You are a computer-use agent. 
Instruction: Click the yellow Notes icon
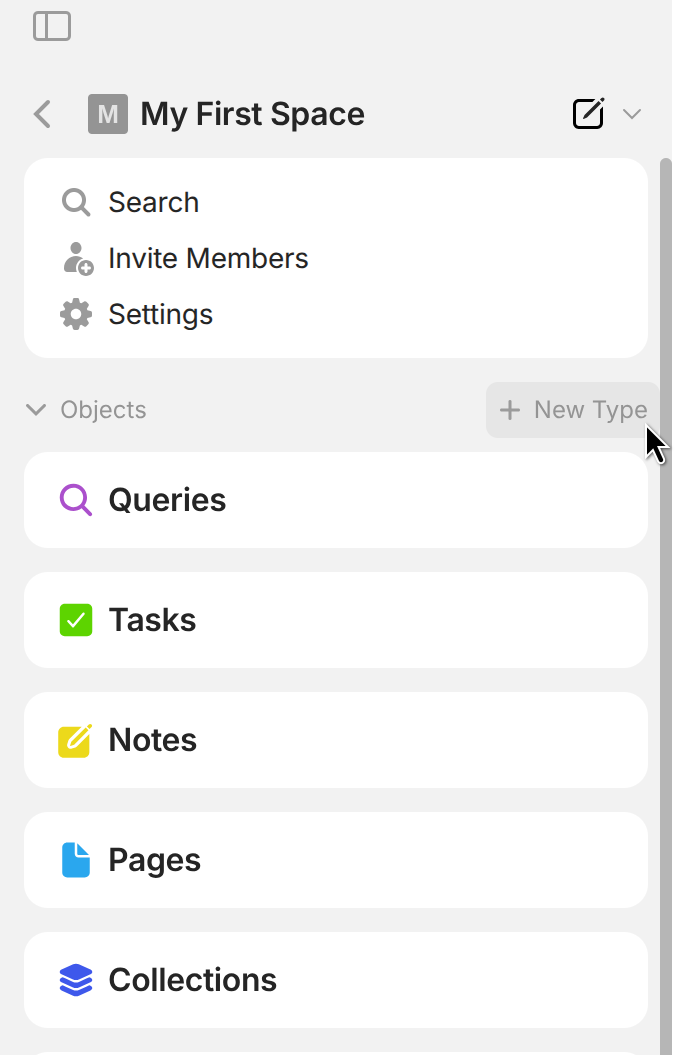coord(76,740)
